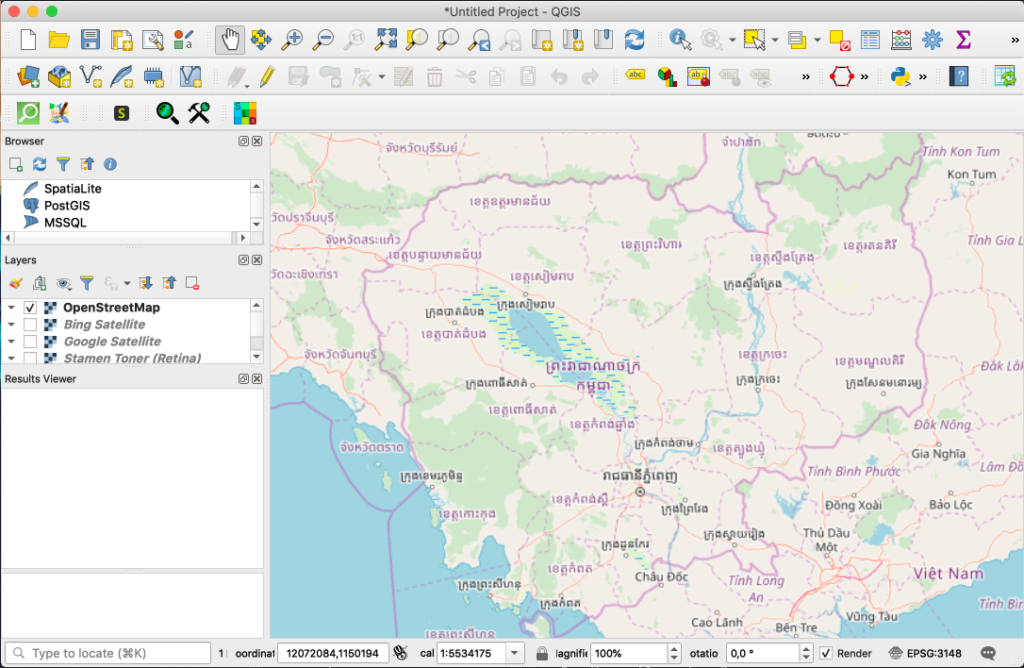Select the Identify Features tool
Viewport: 1024px width, 668px height.
[680, 40]
